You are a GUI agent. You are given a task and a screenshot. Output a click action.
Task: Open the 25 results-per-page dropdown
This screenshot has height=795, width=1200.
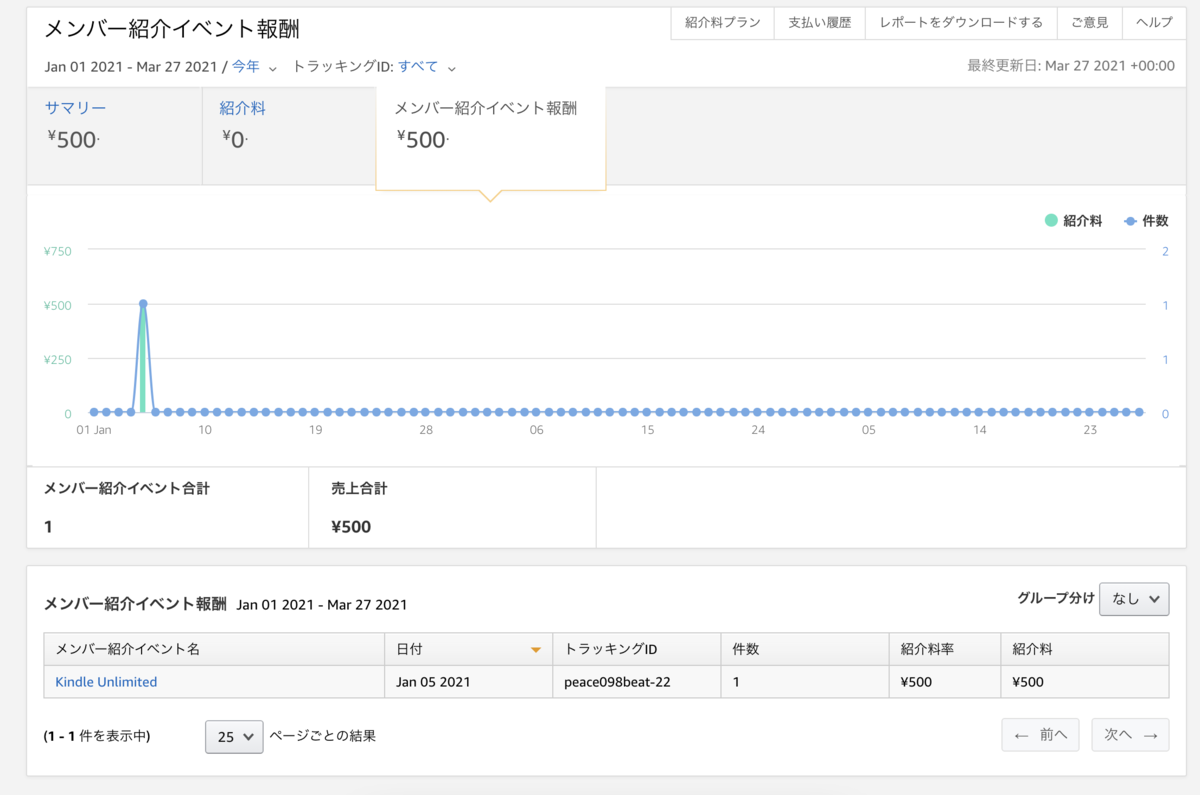pos(234,736)
